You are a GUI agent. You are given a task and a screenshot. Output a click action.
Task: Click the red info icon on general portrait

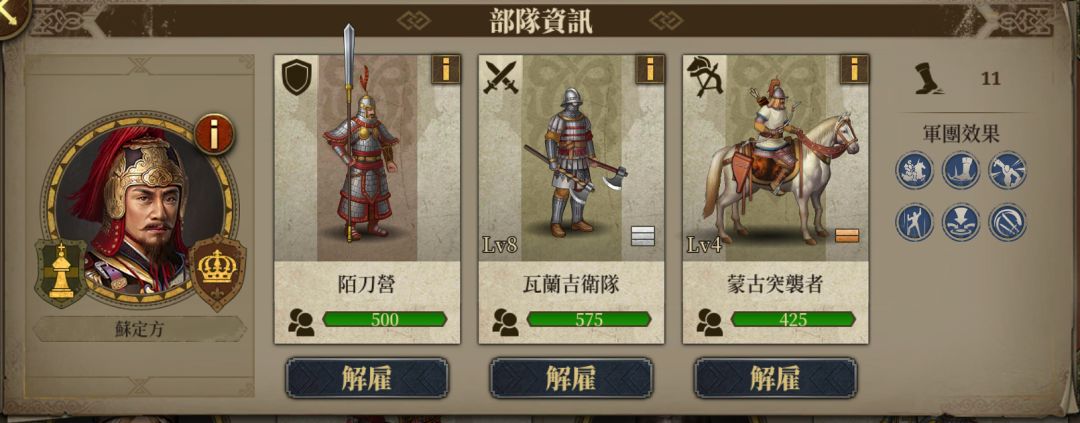214,134
